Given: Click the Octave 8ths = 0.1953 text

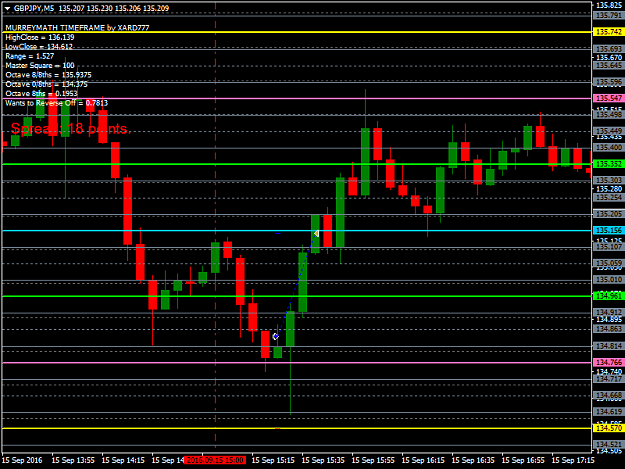Looking at the screenshot, I should 41,94.
